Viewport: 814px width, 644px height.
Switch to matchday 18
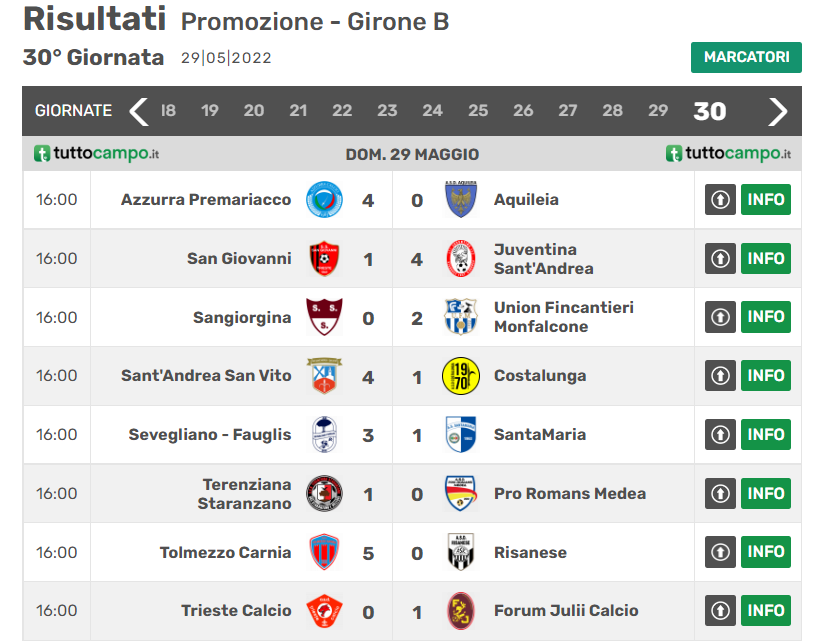click(x=168, y=111)
